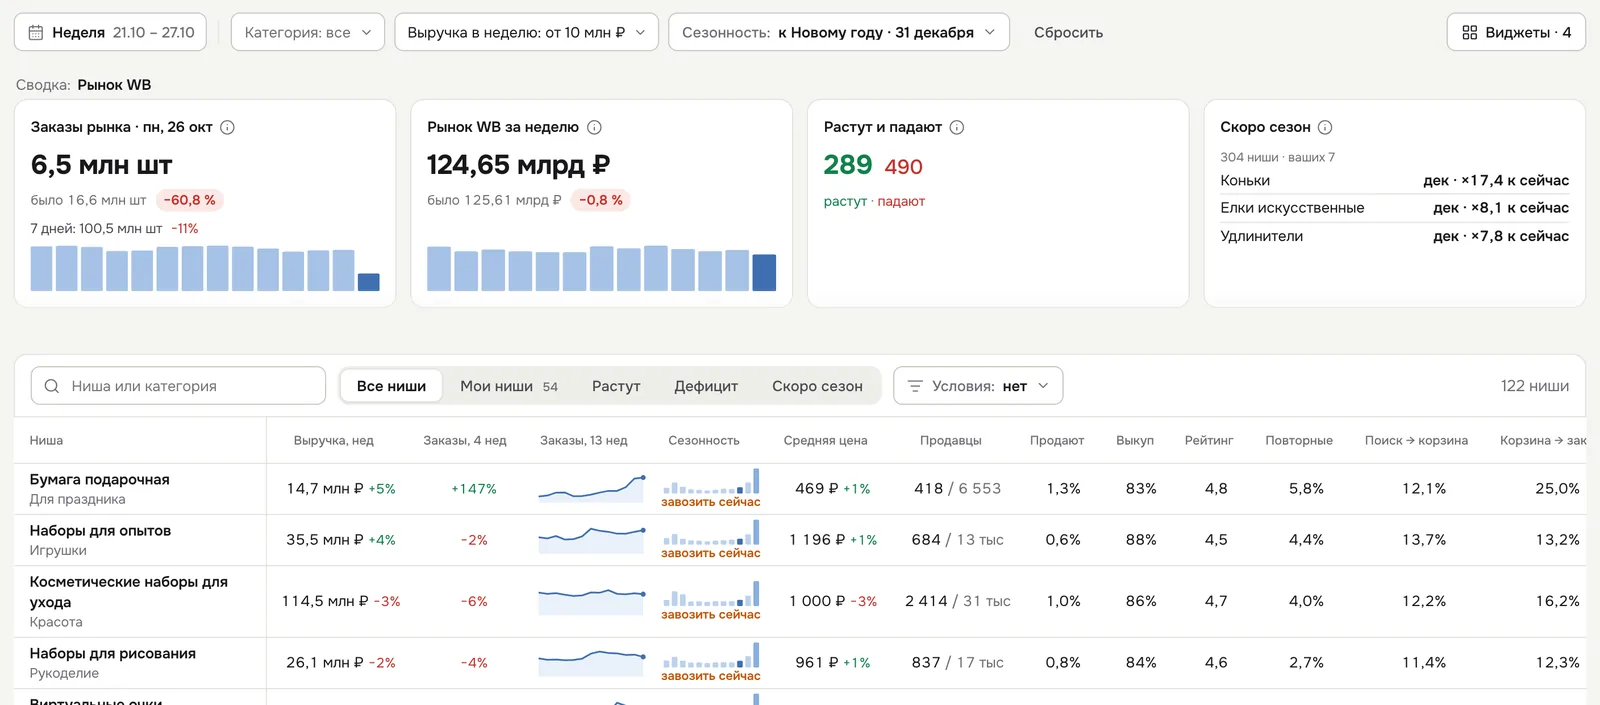Image resolution: width=1600 pixels, height=705 pixels.
Task: Open the Растут tab
Action: click(616, 386)
